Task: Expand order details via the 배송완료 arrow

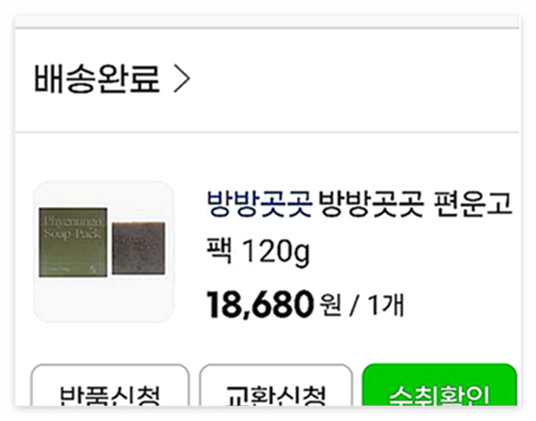Action: point(182,79)
